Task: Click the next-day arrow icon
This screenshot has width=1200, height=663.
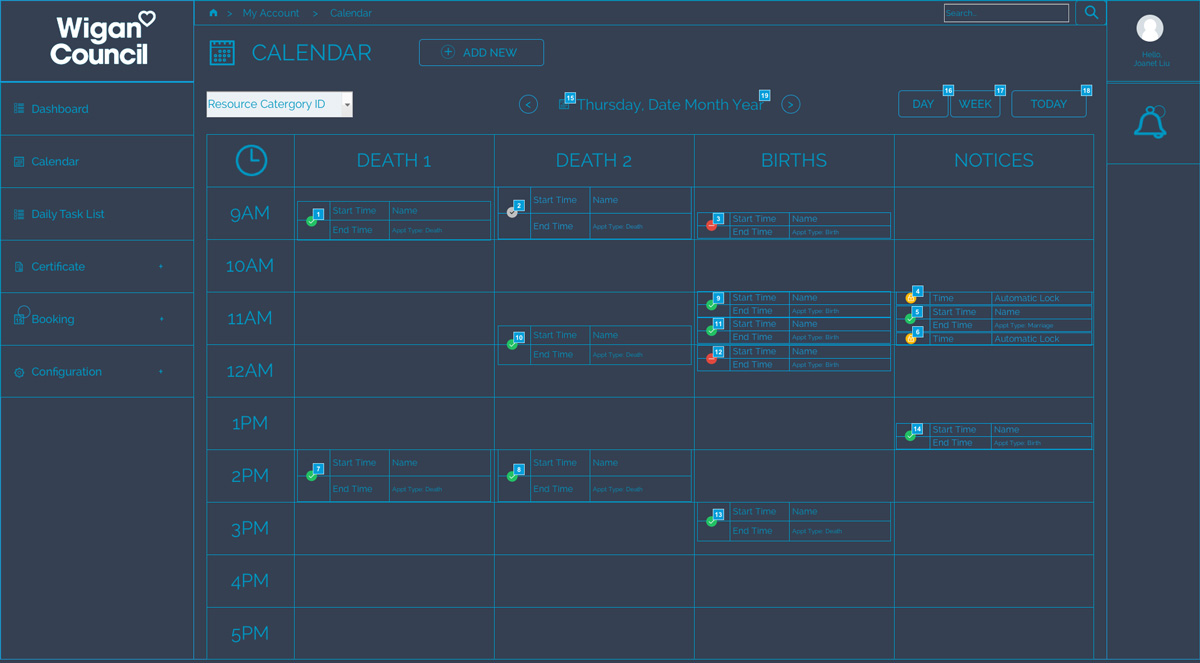Action: click(x=790, y=103)
